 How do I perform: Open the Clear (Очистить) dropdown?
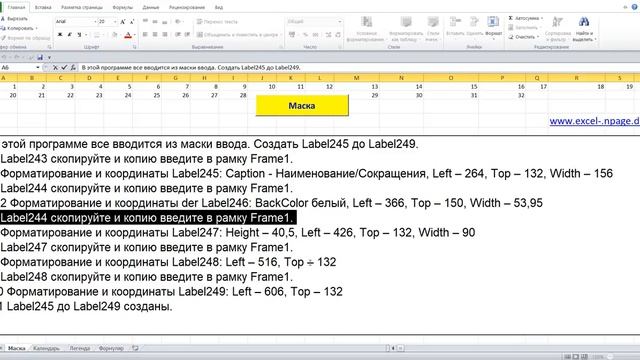[524, 37]
